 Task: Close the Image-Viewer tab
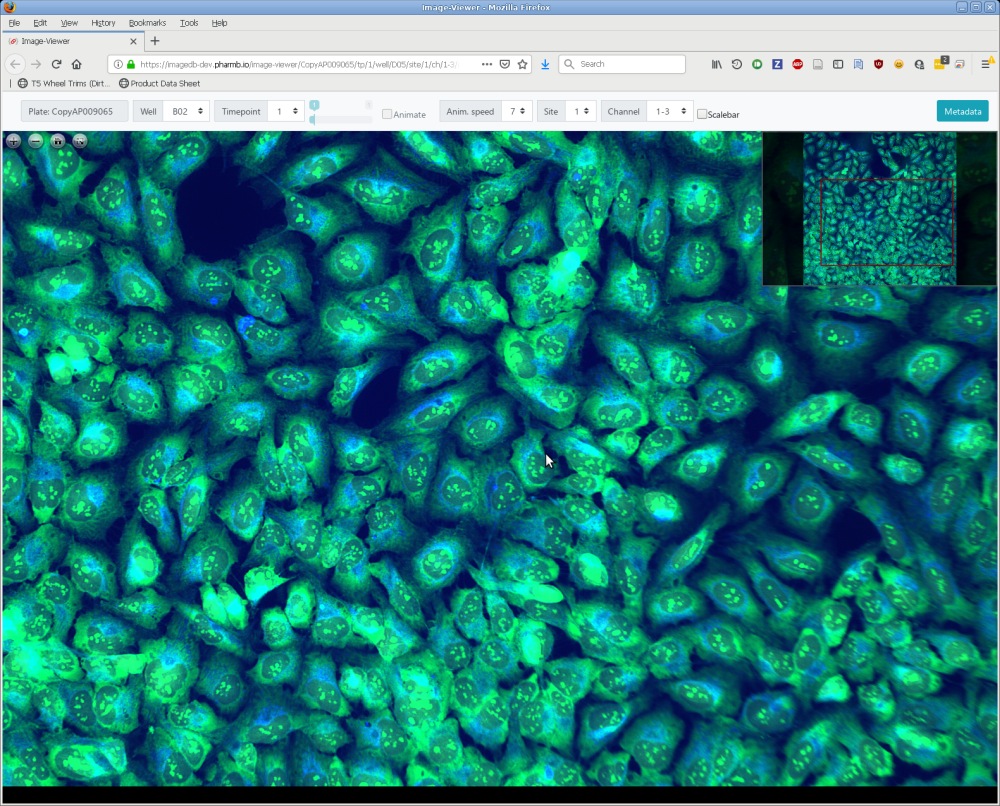(x=133, y=41)
